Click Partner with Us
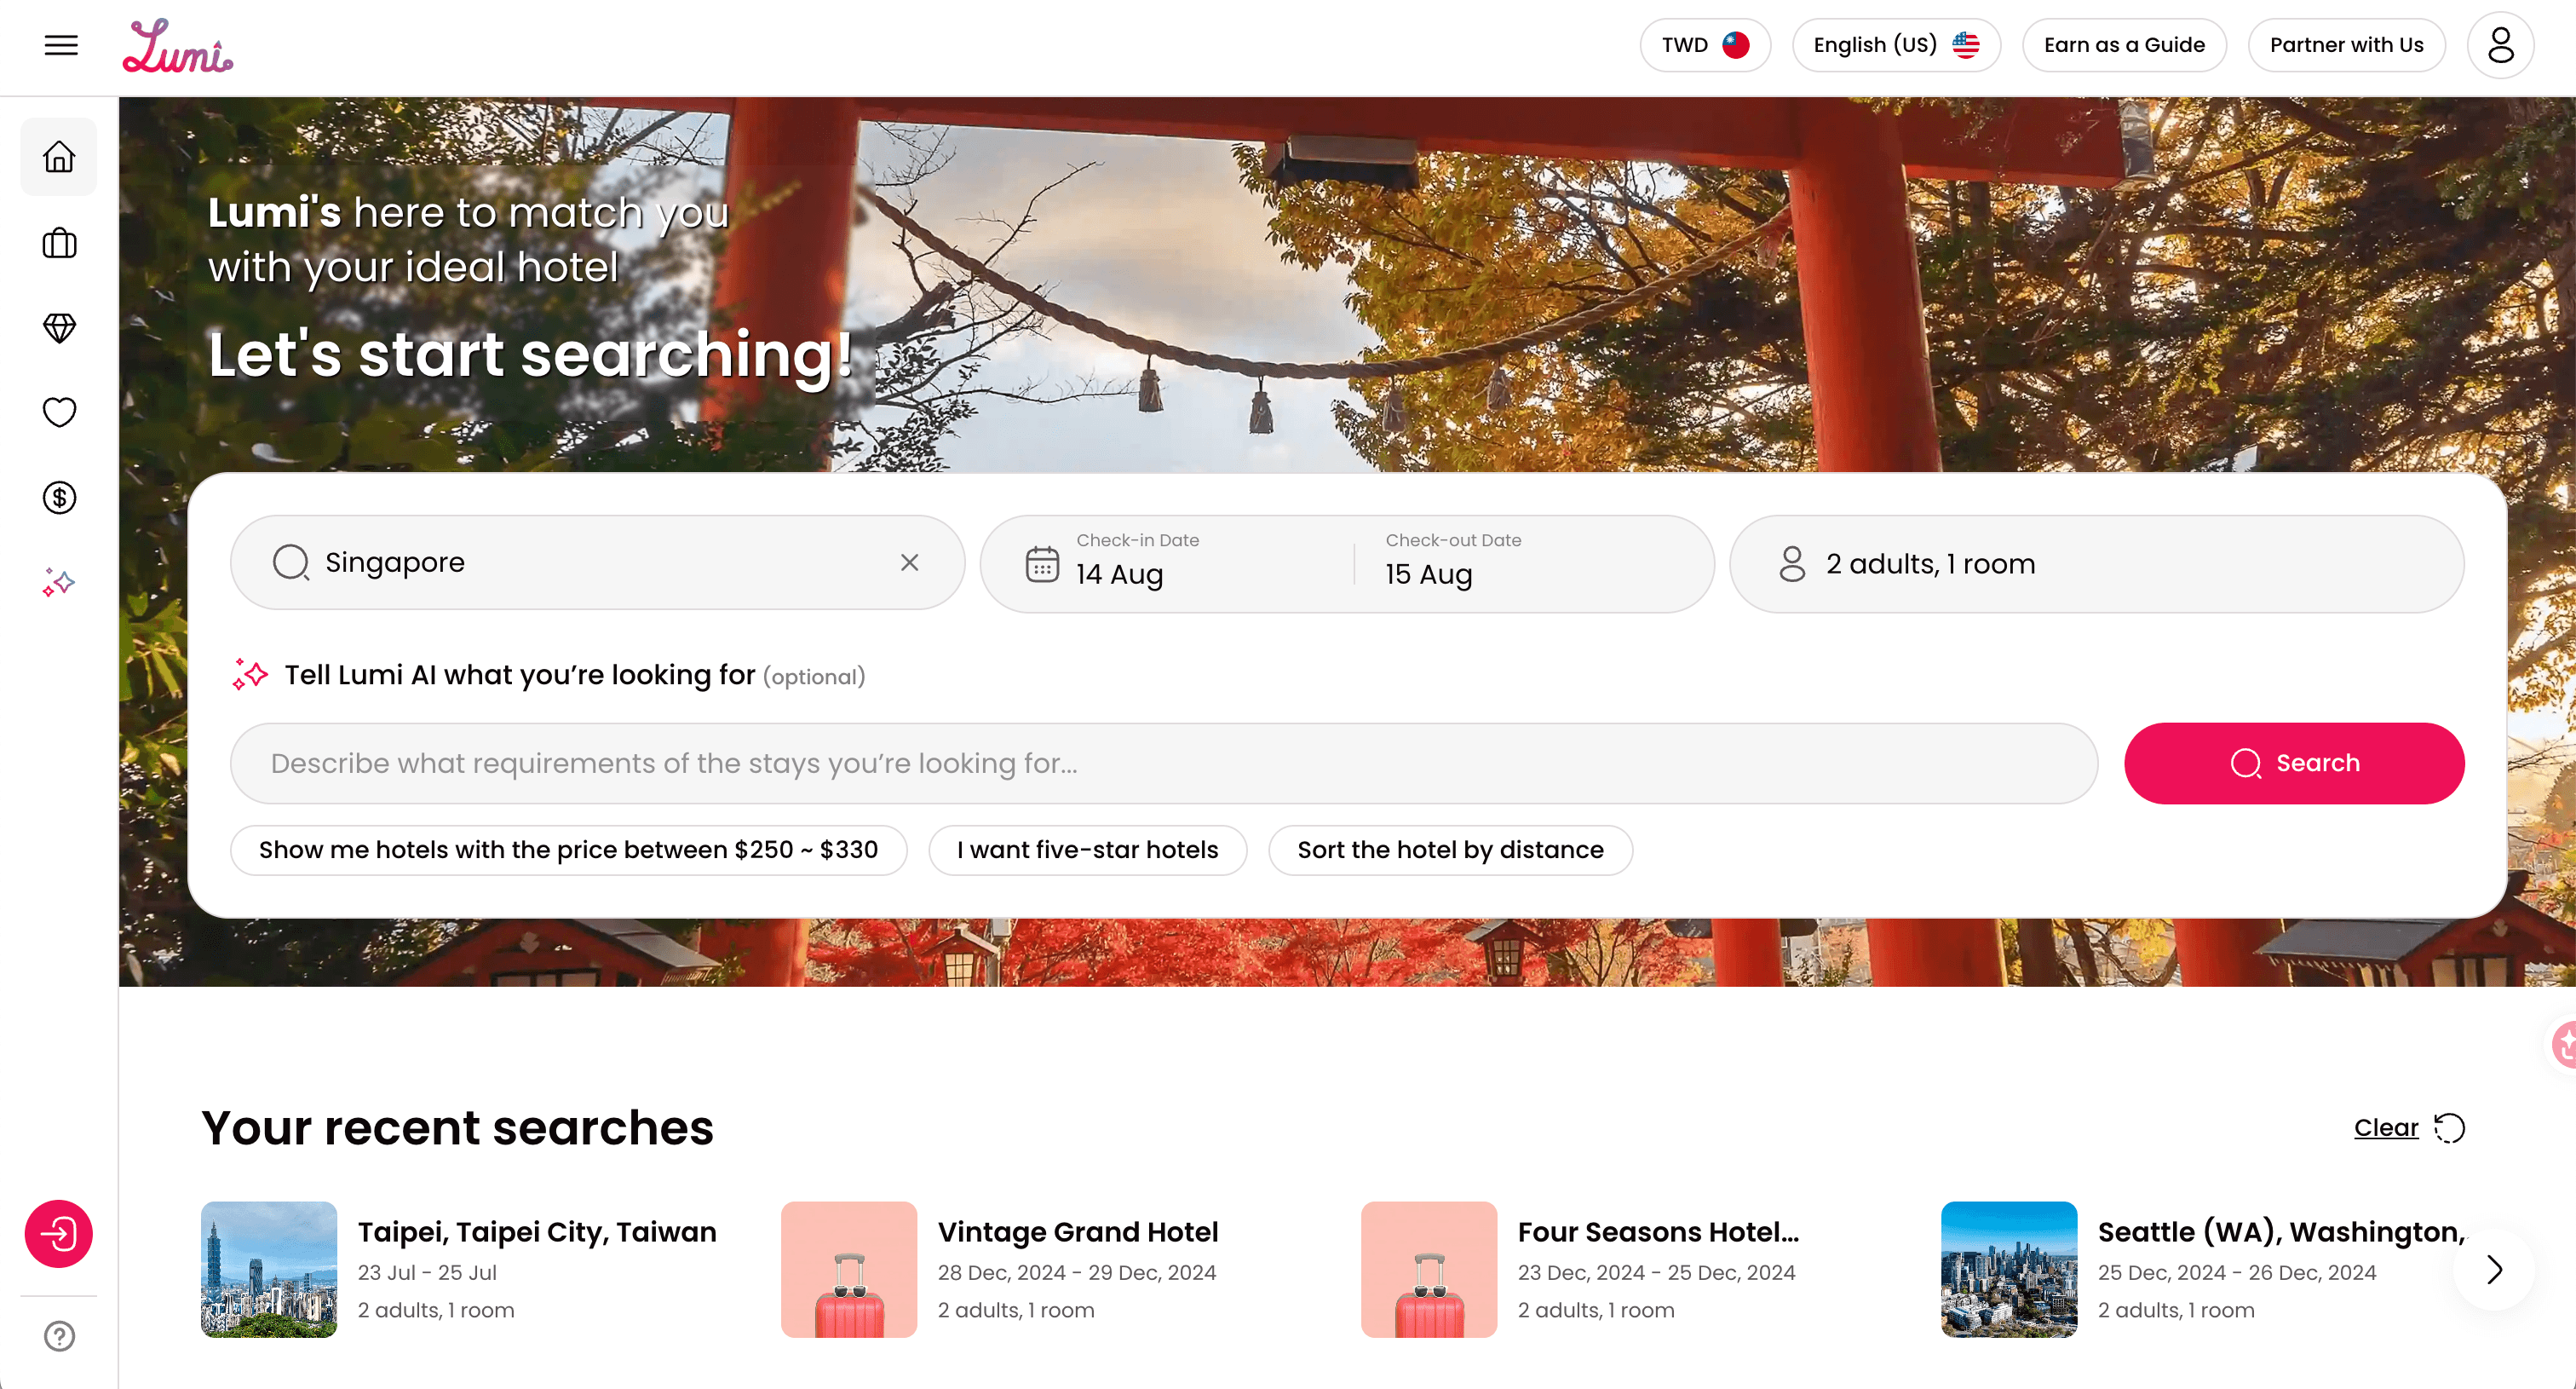The image size is (2576, 1389). [x=2346, y=45]
